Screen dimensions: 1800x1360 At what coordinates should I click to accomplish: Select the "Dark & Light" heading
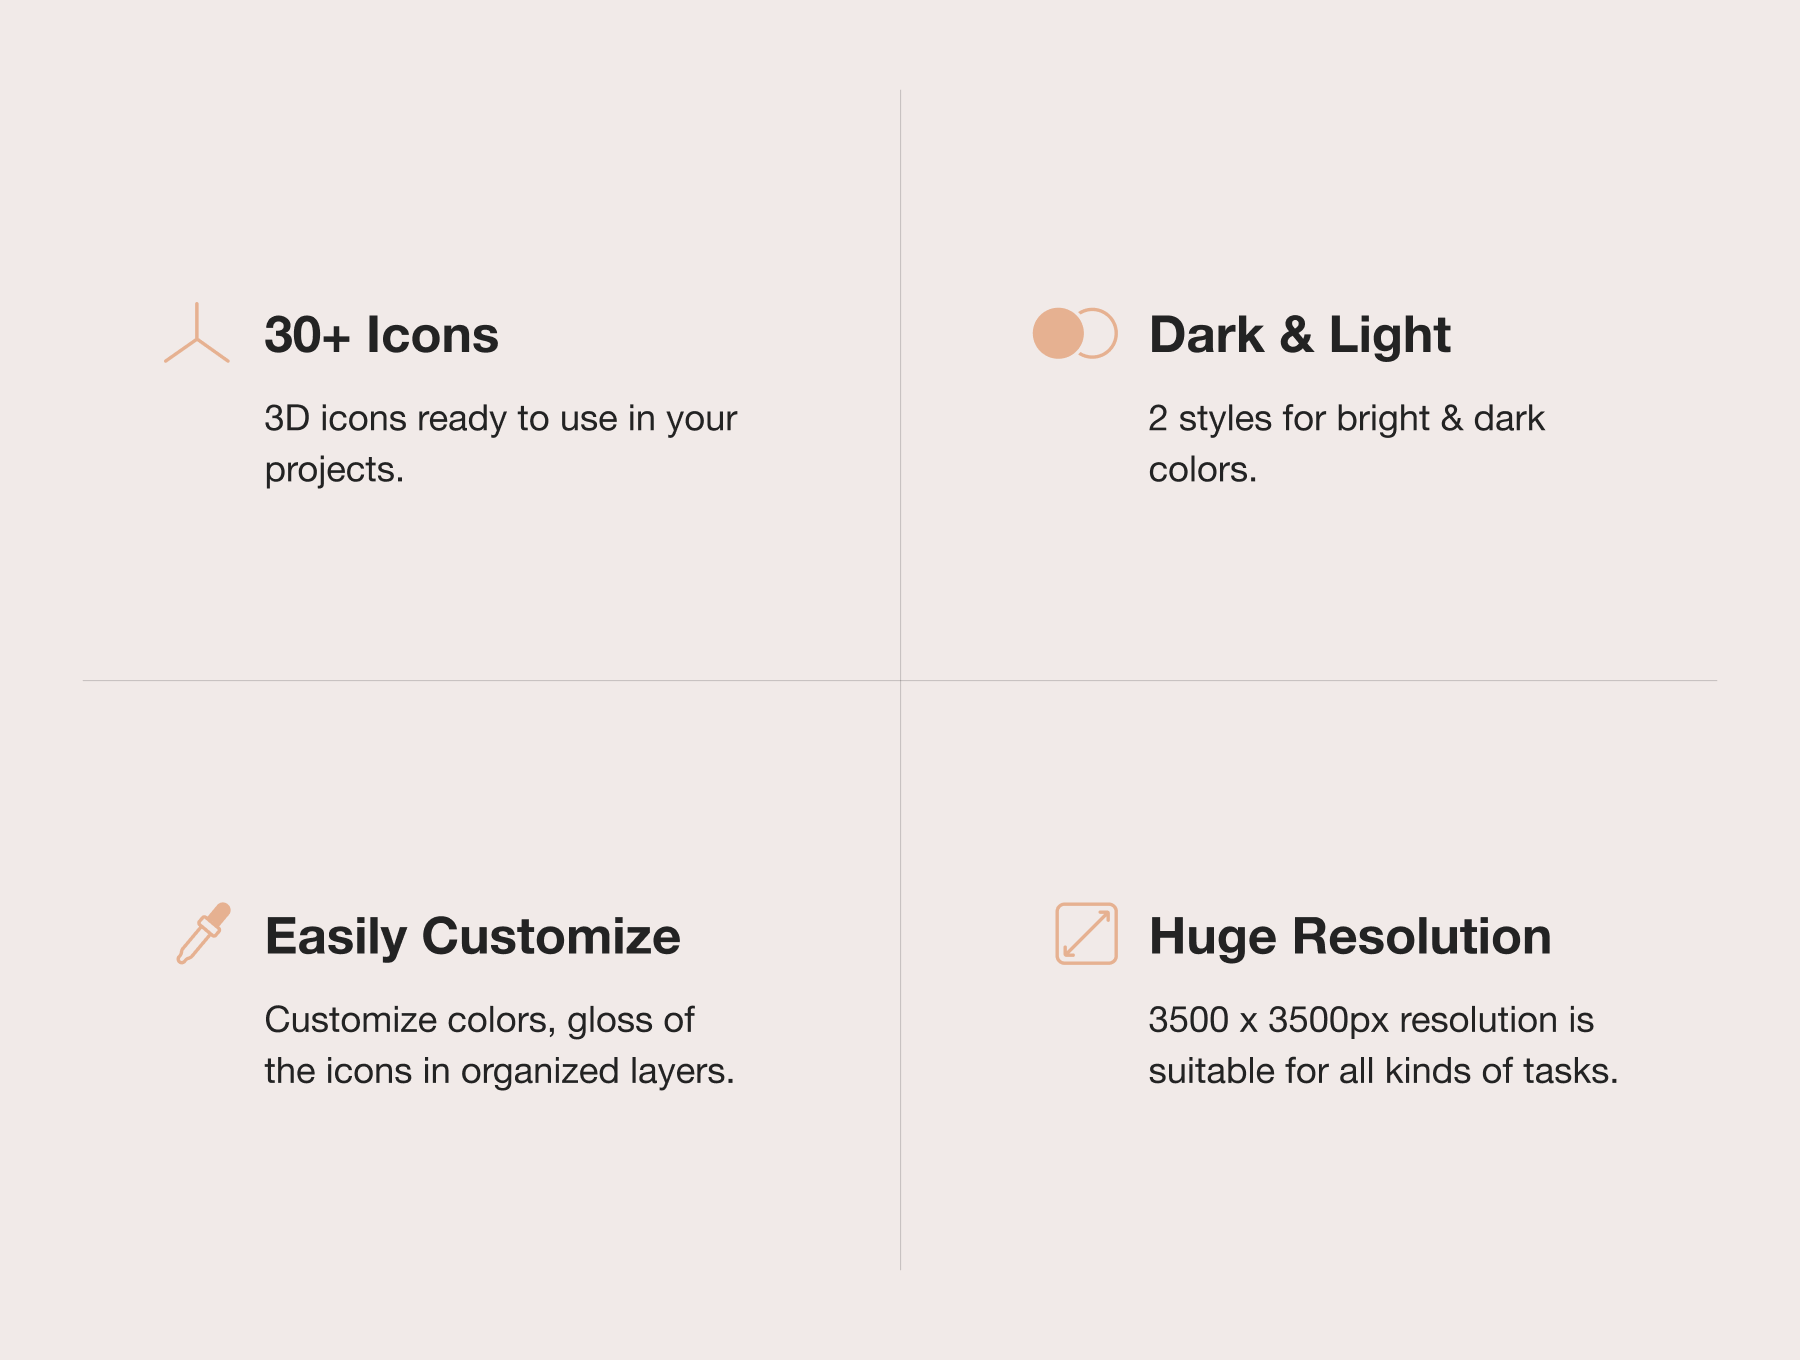1299,335
